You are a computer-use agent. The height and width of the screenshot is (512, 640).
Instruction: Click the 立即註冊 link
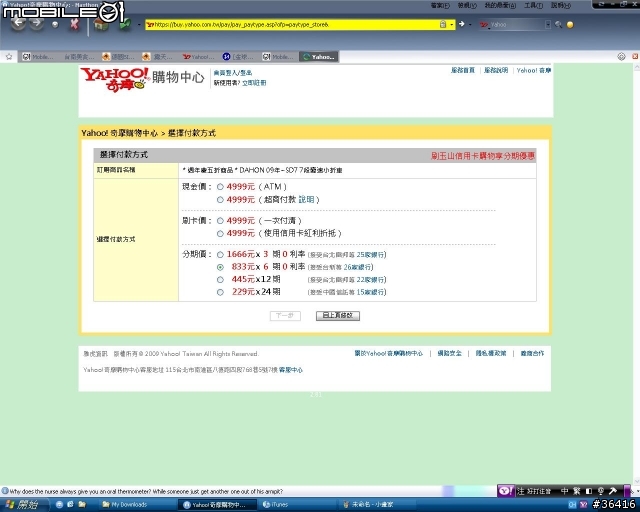pos(254,83)
